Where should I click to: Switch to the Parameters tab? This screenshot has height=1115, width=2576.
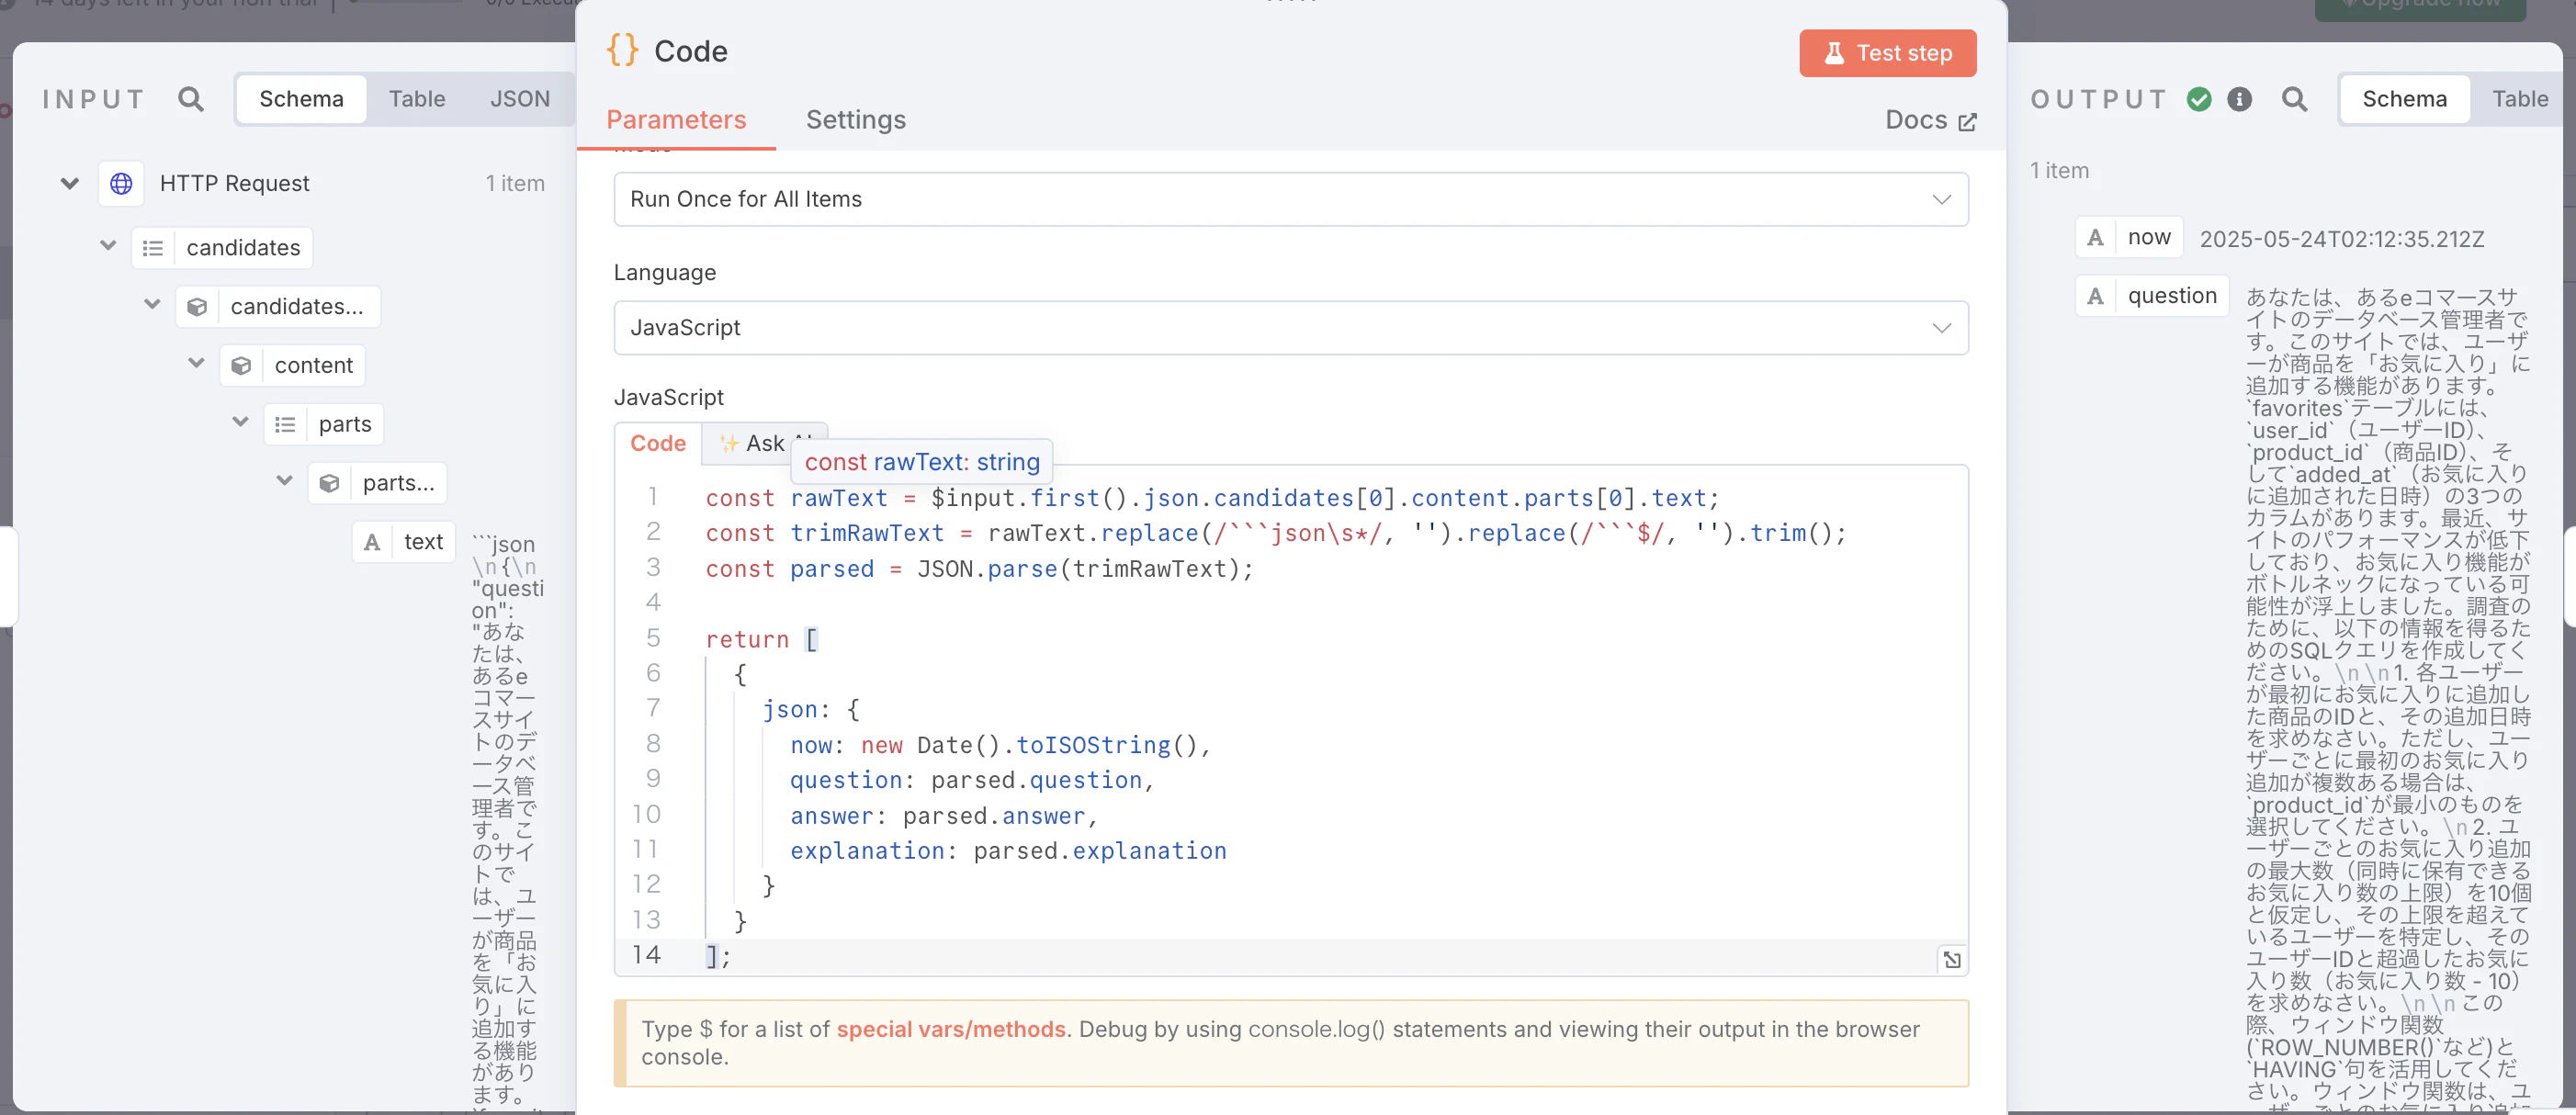676,120
